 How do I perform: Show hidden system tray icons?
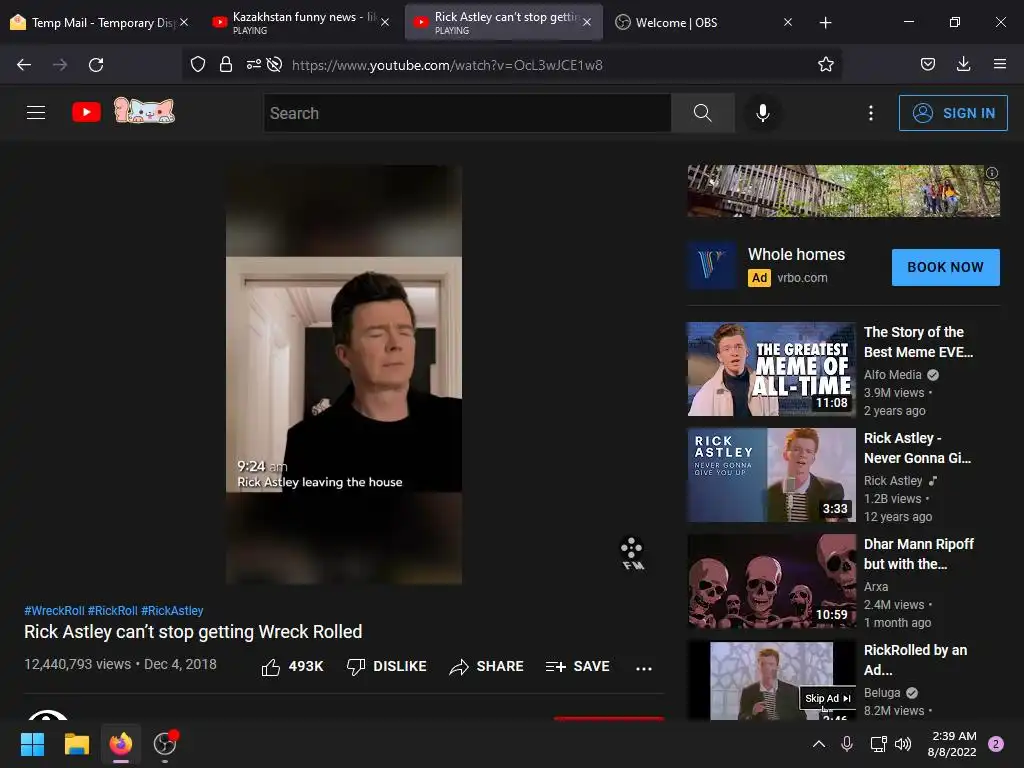818,743
